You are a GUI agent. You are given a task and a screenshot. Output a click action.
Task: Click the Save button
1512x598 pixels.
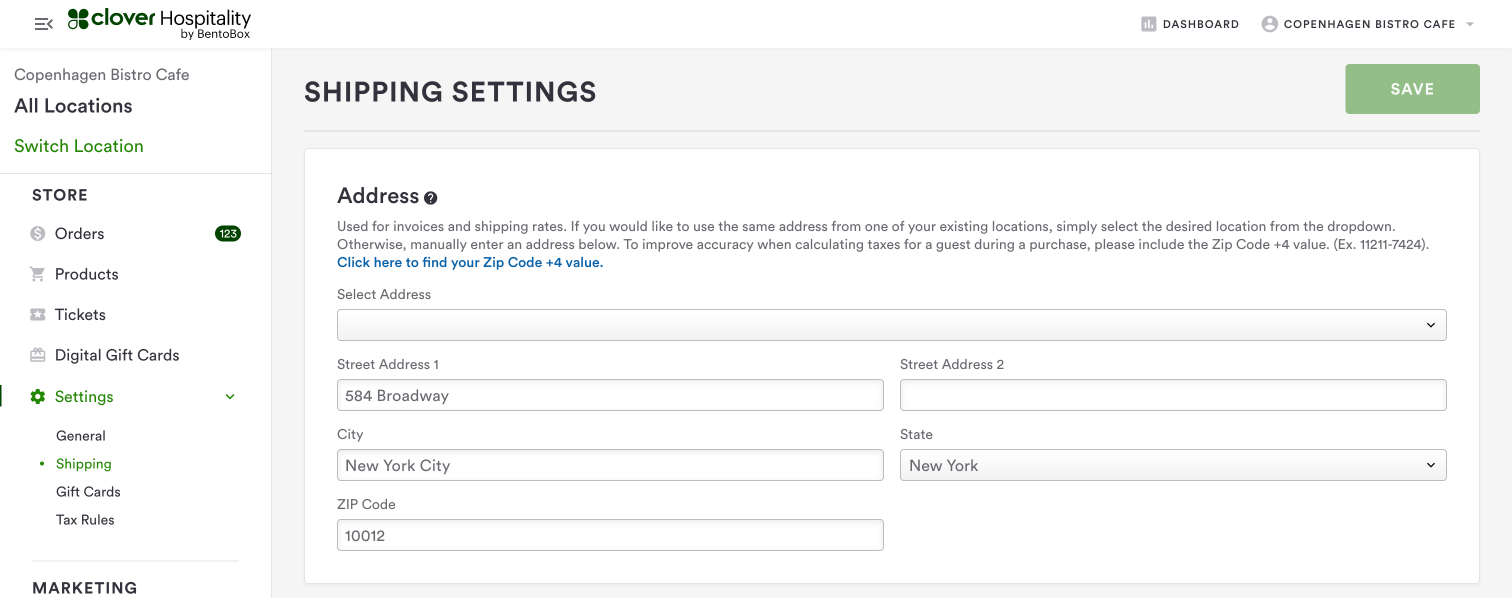(1412, 89)
